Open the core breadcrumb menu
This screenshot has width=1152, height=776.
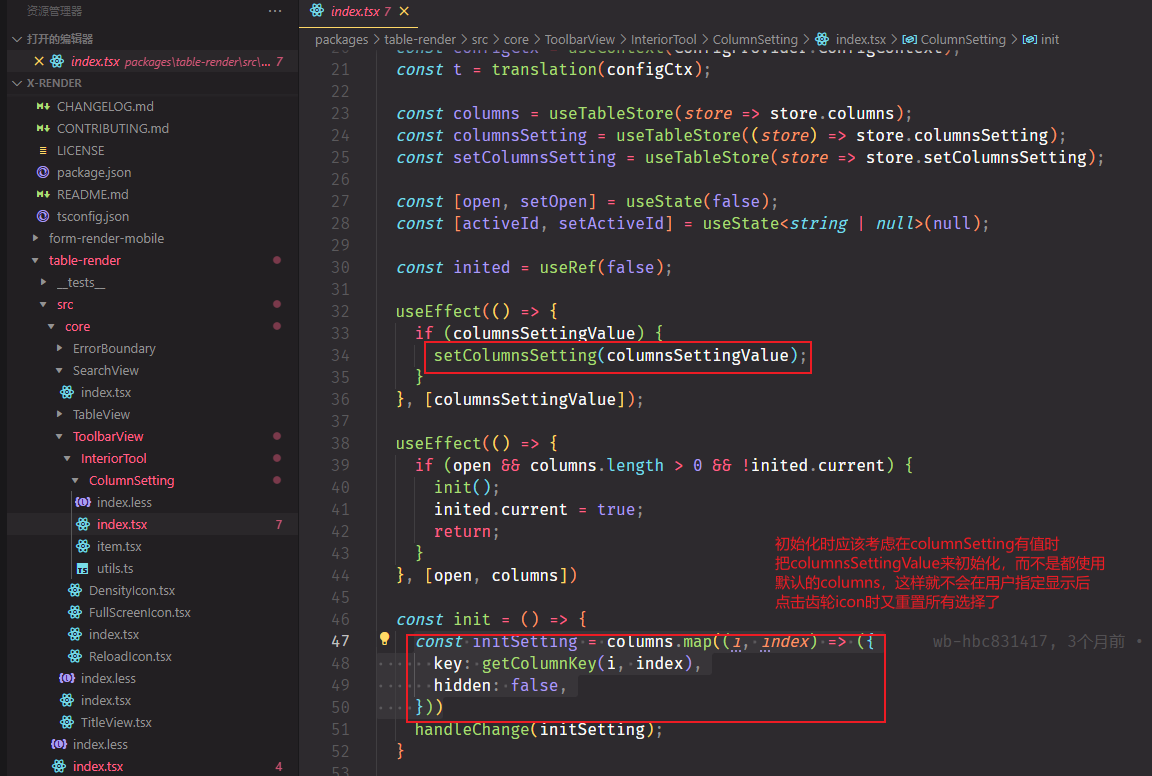(x=516, y=39)
